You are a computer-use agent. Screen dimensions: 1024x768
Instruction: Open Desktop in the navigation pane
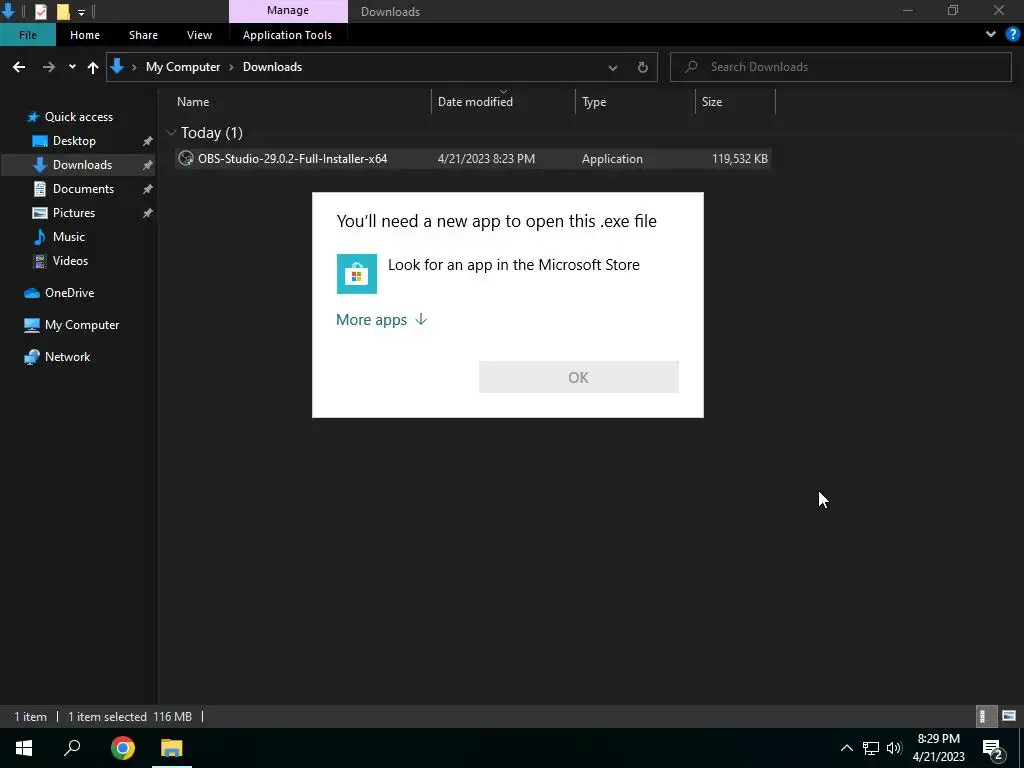pos(74,141)
